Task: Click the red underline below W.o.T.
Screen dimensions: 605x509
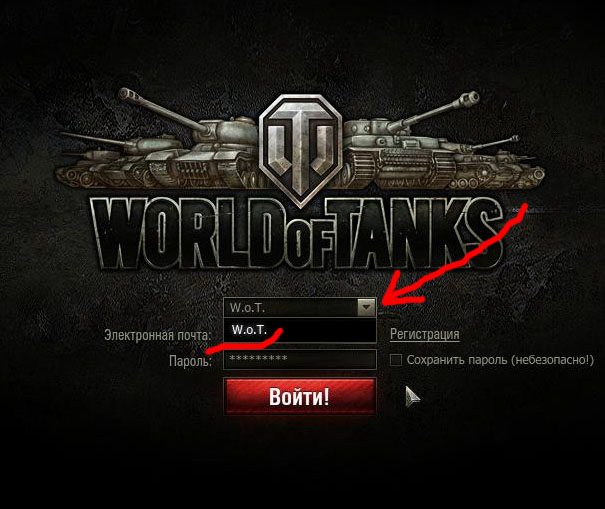Action: pos(245,341)
